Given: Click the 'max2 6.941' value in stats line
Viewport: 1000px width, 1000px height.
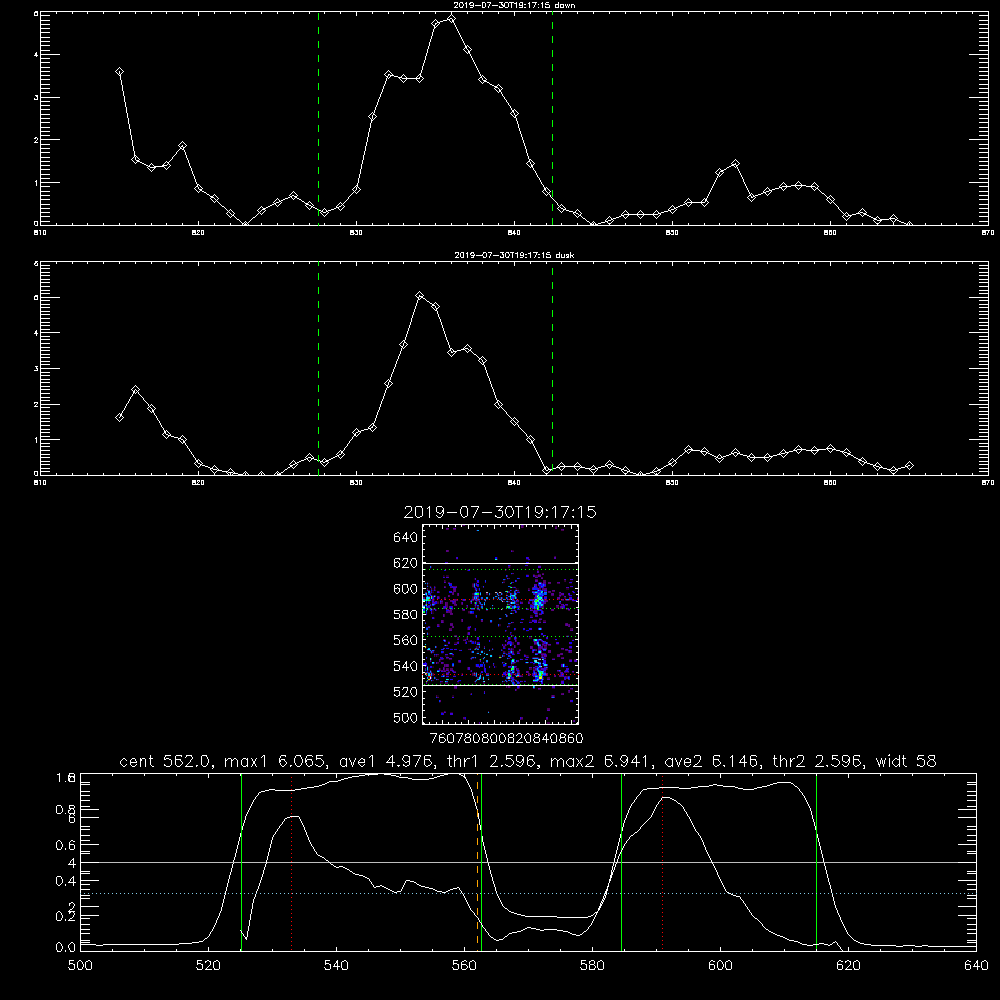Looking at the screenshot, I should pos(603,761).
